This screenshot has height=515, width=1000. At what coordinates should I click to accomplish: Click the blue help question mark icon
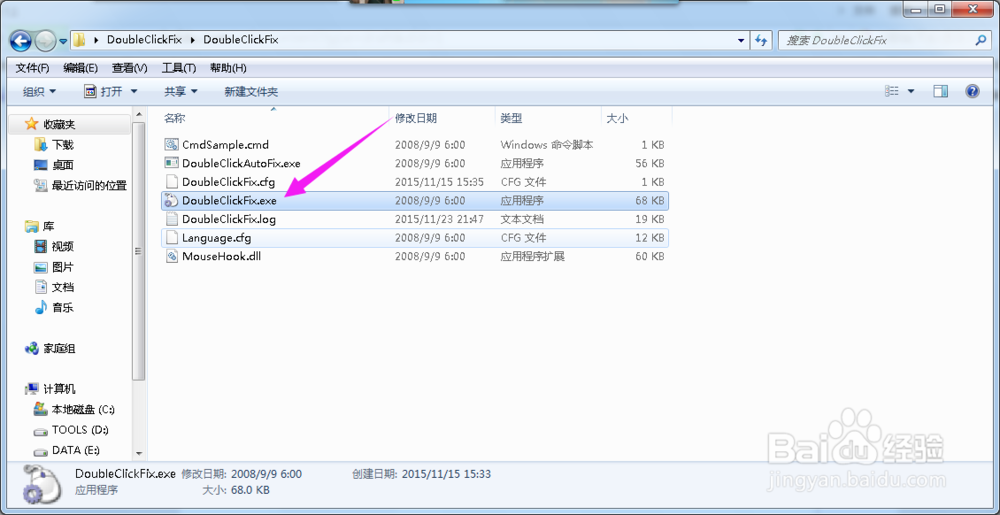(x=972, y=92)
